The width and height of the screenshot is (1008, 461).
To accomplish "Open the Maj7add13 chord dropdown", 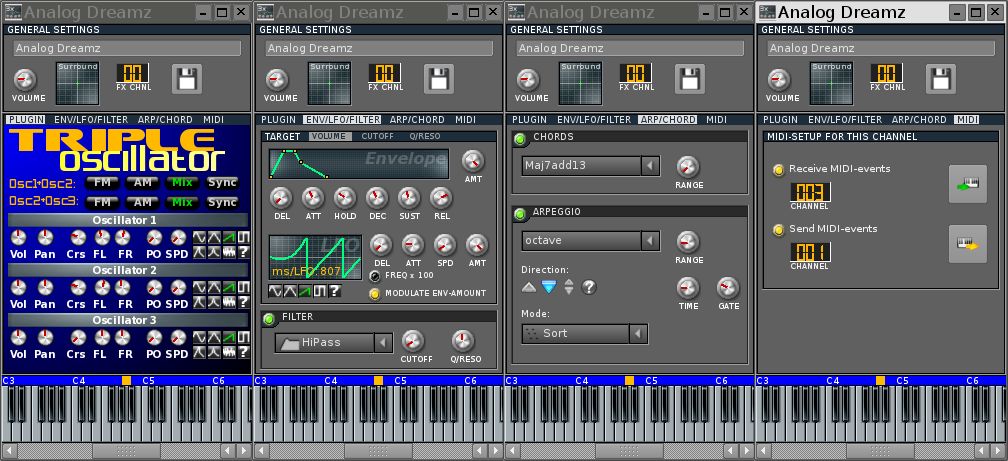I will pyautogui.click(x=591, y=166).
